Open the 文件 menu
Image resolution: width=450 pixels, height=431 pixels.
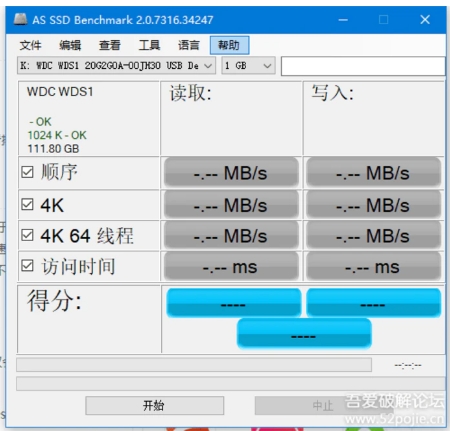coord(30,45)
